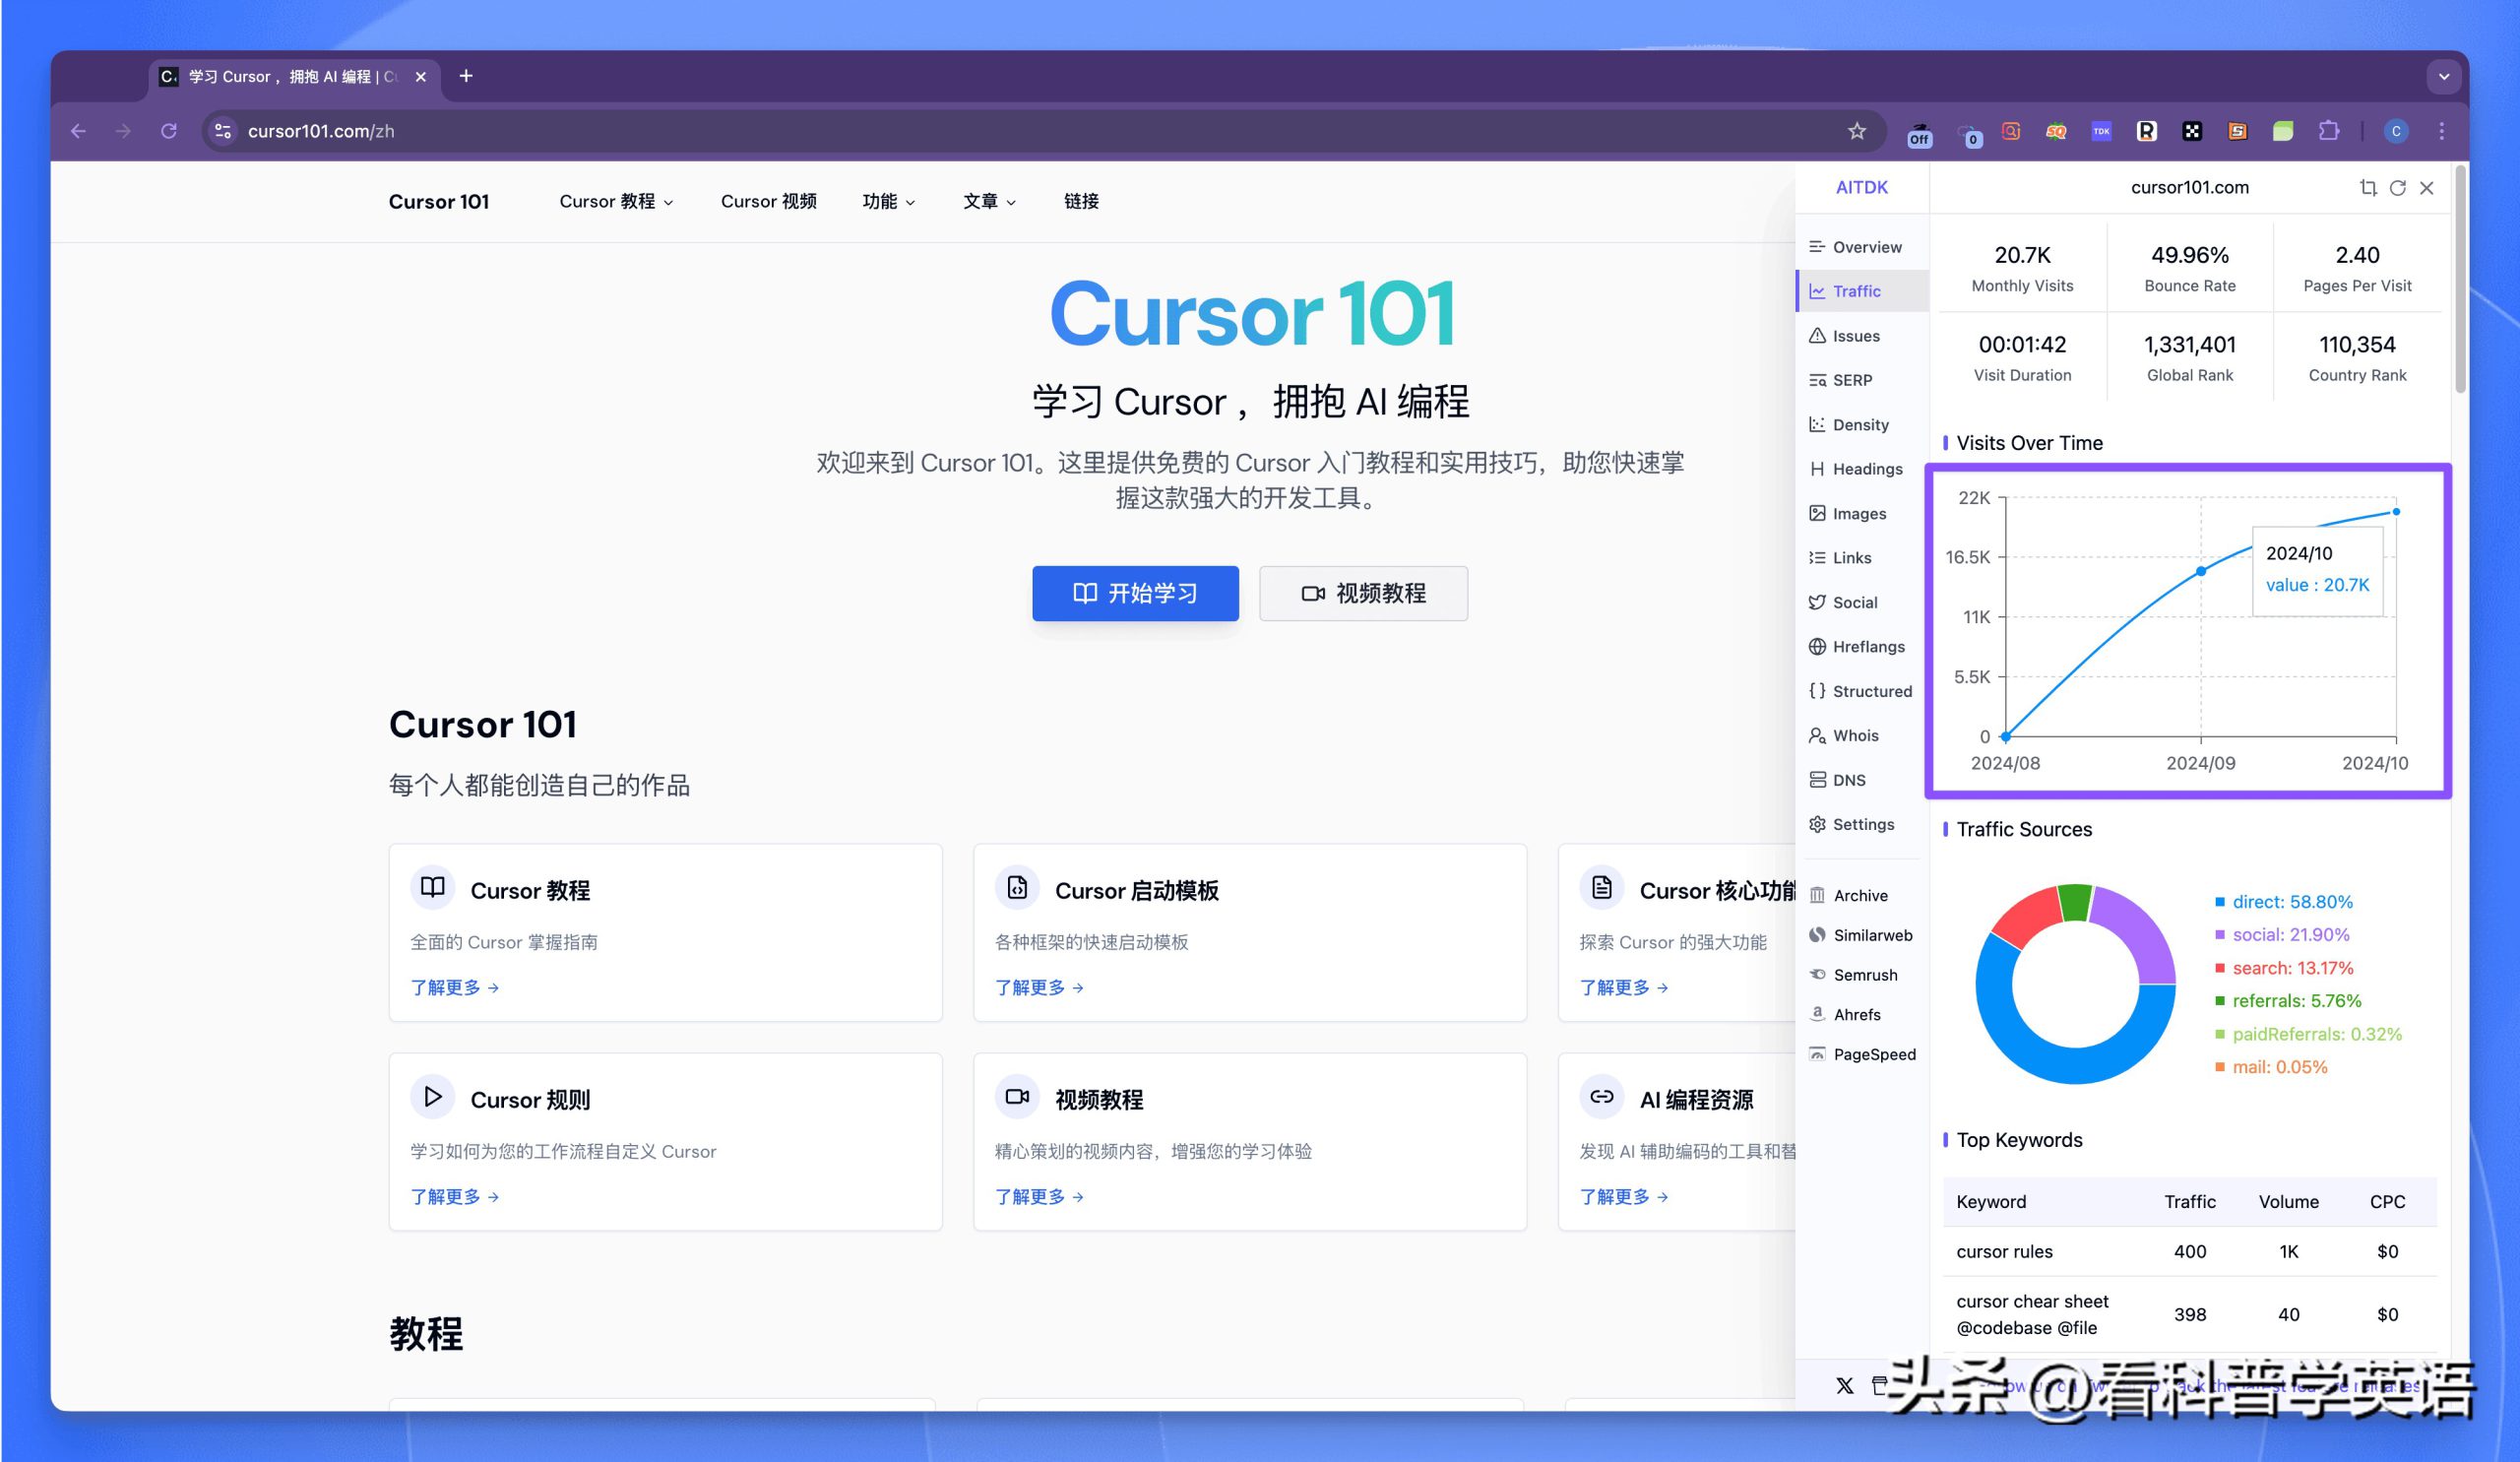
Task: Open the Traffic tab in AITDK sidebar
Action: click(1856, 291)
